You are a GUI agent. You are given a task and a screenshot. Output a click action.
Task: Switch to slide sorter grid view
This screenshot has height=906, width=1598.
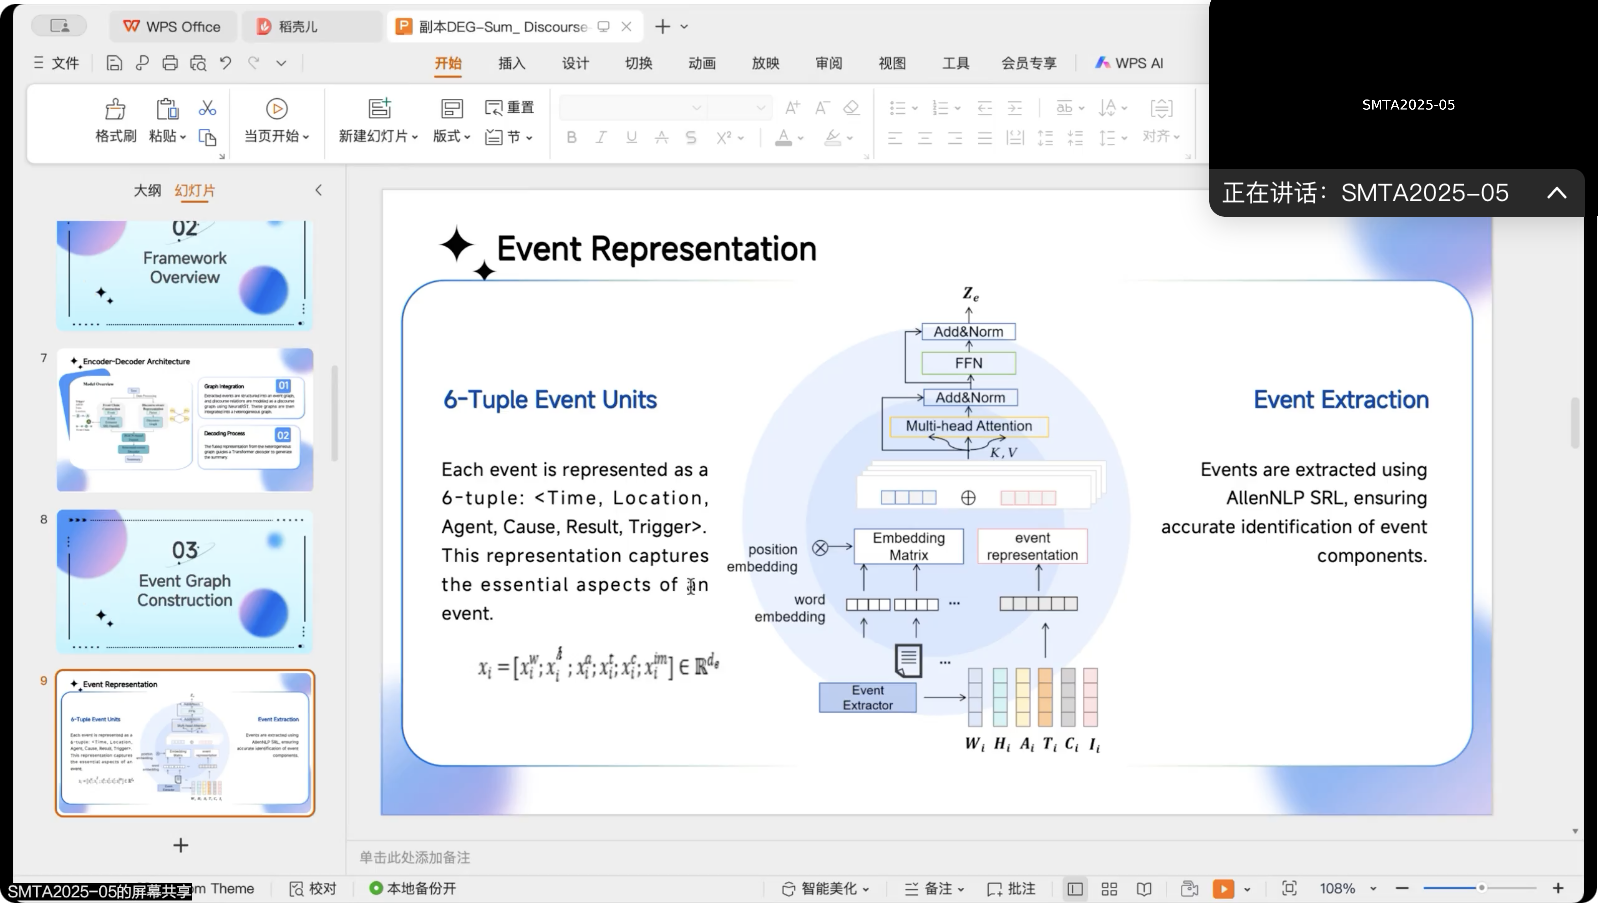click(1109, 889)
